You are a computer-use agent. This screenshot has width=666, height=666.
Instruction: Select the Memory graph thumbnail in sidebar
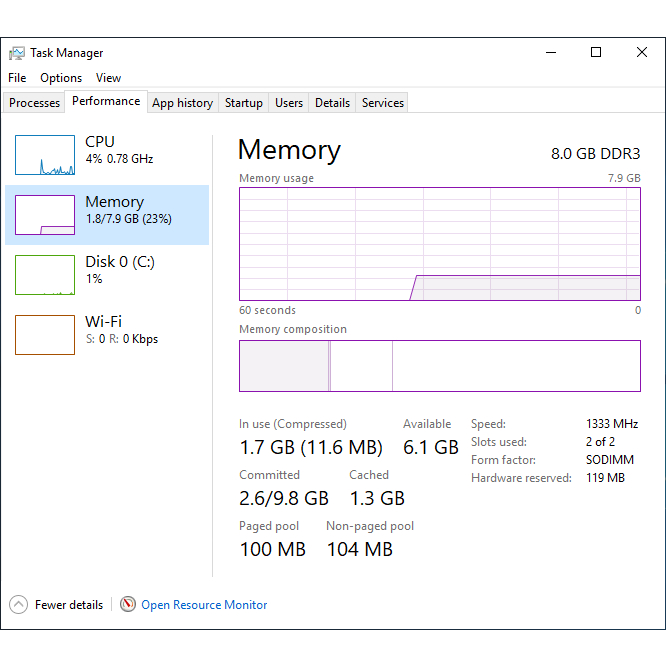click(x=45, y=215)
